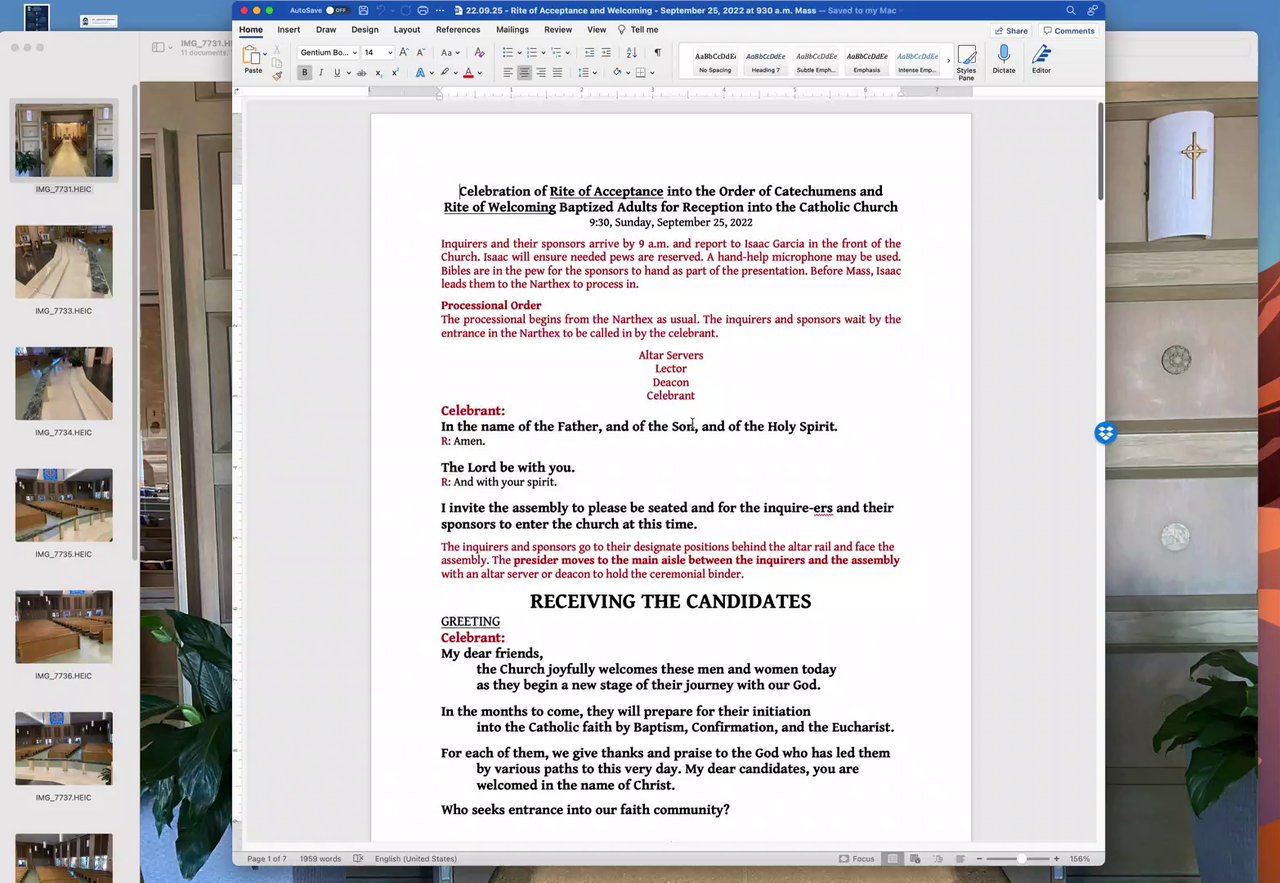This screenshot has height=883, width=1280.
Task: Toggle Underline formatting
Action: point(337,73)
